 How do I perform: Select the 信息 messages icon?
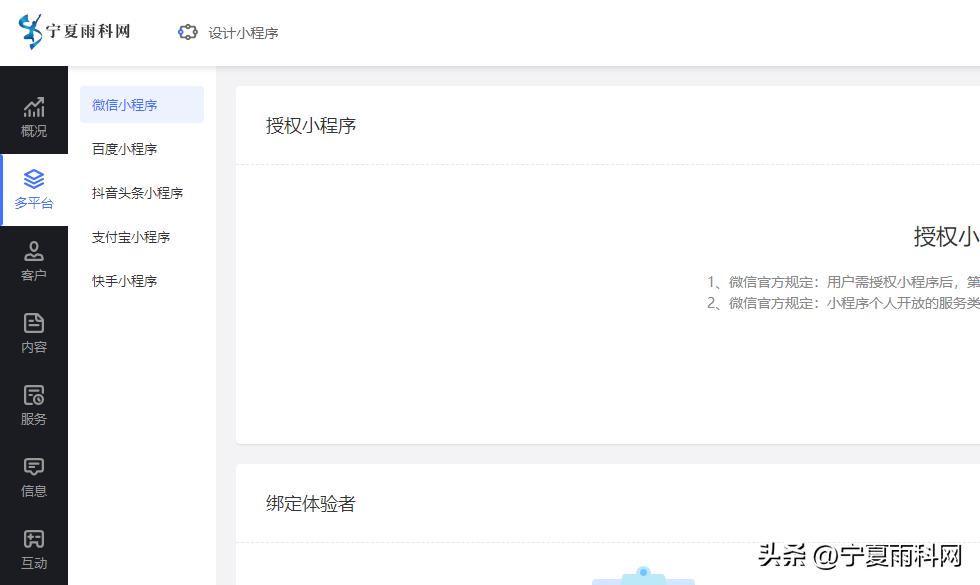pyautogui.click(x=33, y=477)
